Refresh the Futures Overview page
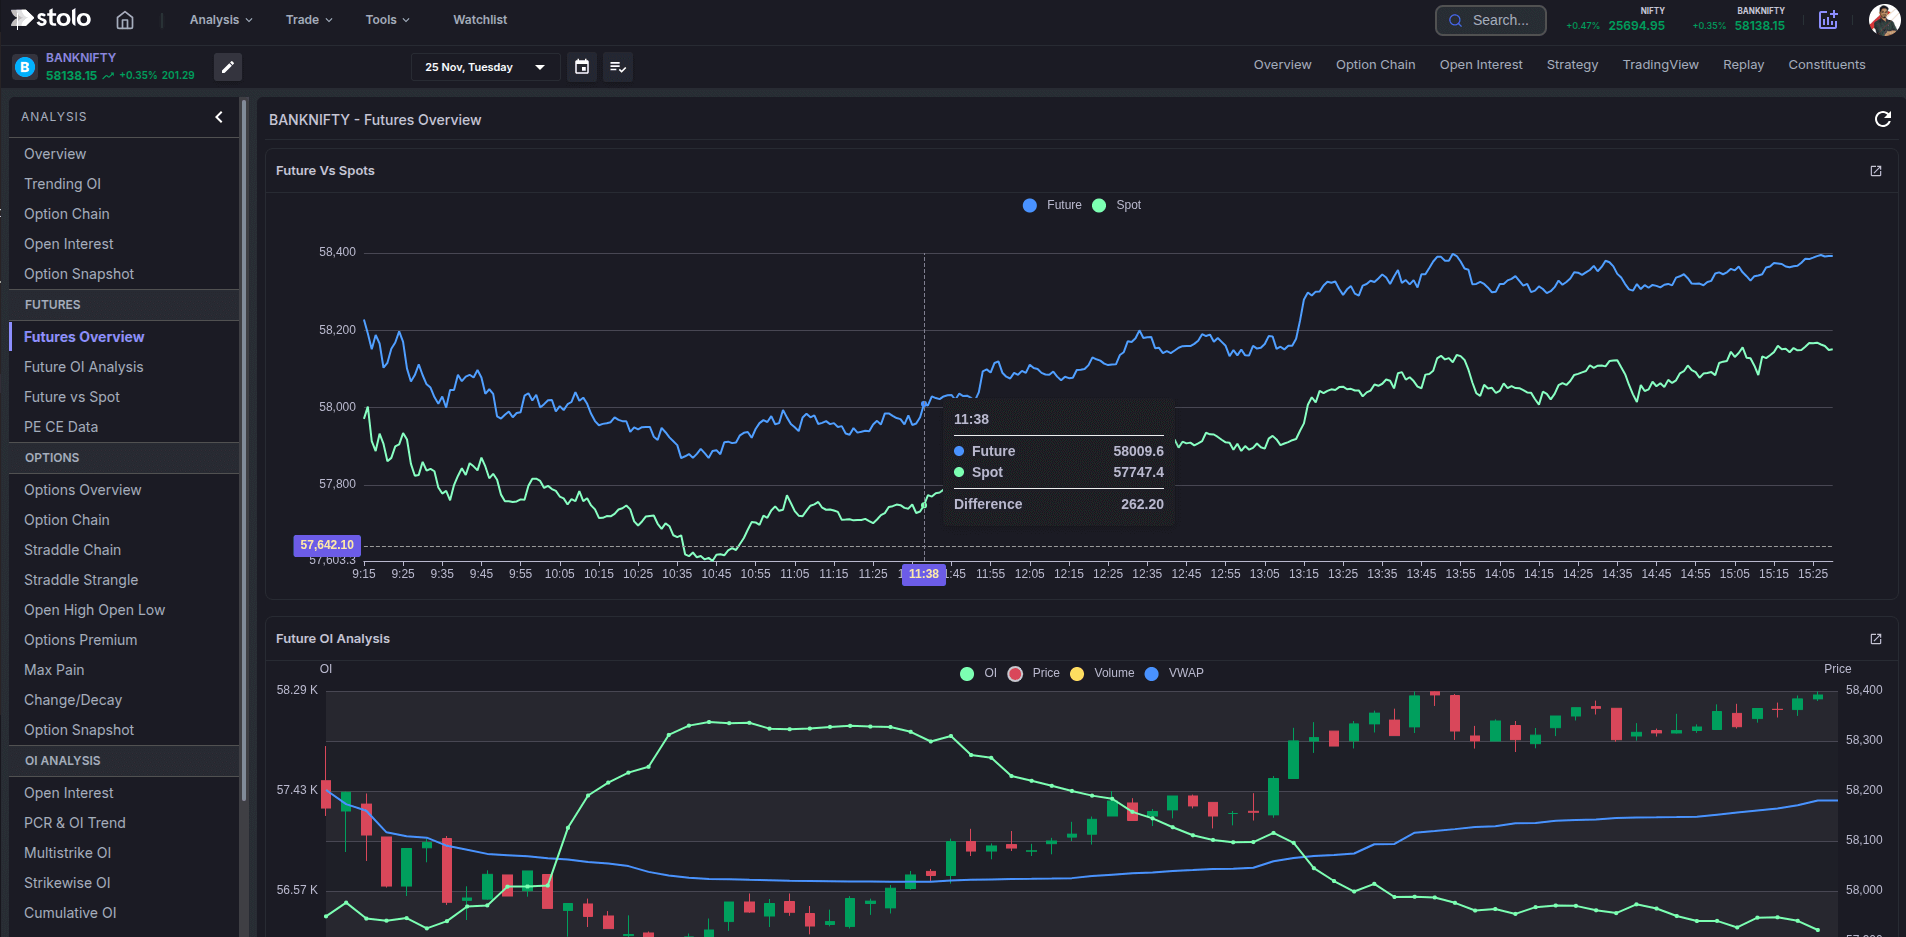This screenshot has width=1906, height=937. (x=1881, y=119)
